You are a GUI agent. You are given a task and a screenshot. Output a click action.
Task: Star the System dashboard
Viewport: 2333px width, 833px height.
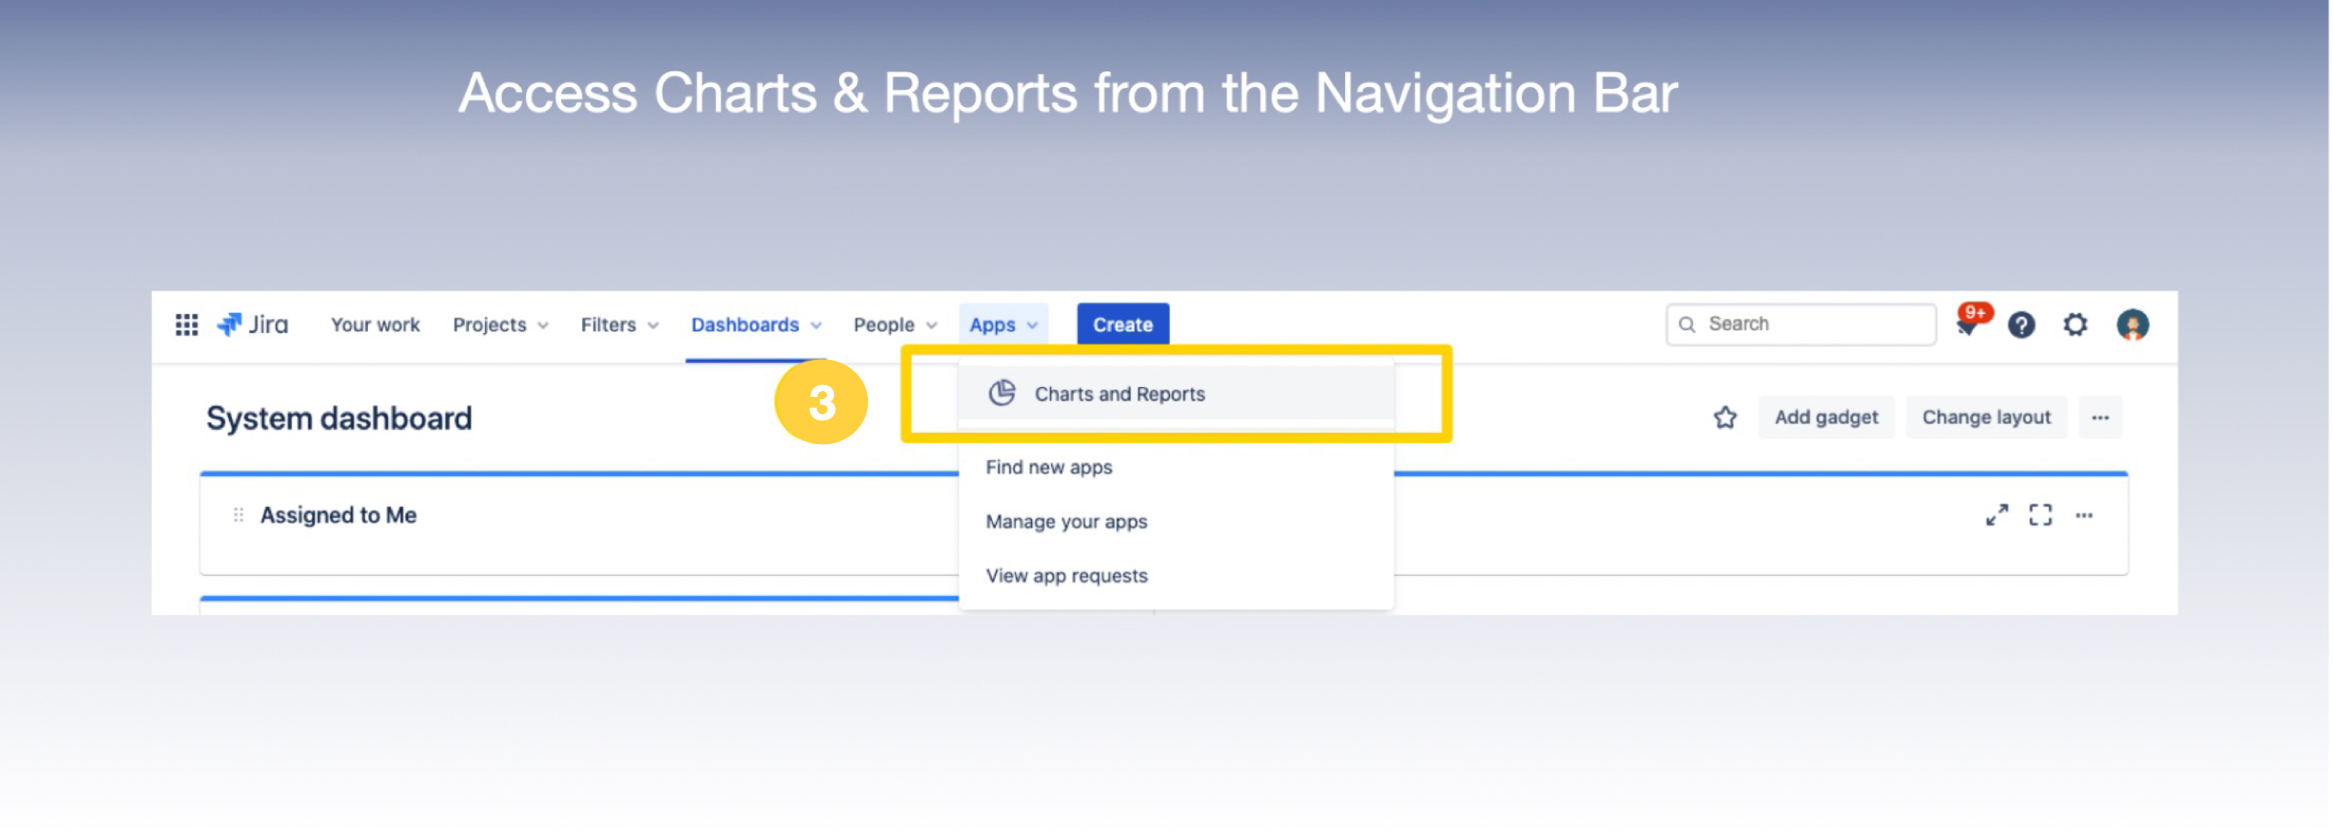(x=1725, y=418)
